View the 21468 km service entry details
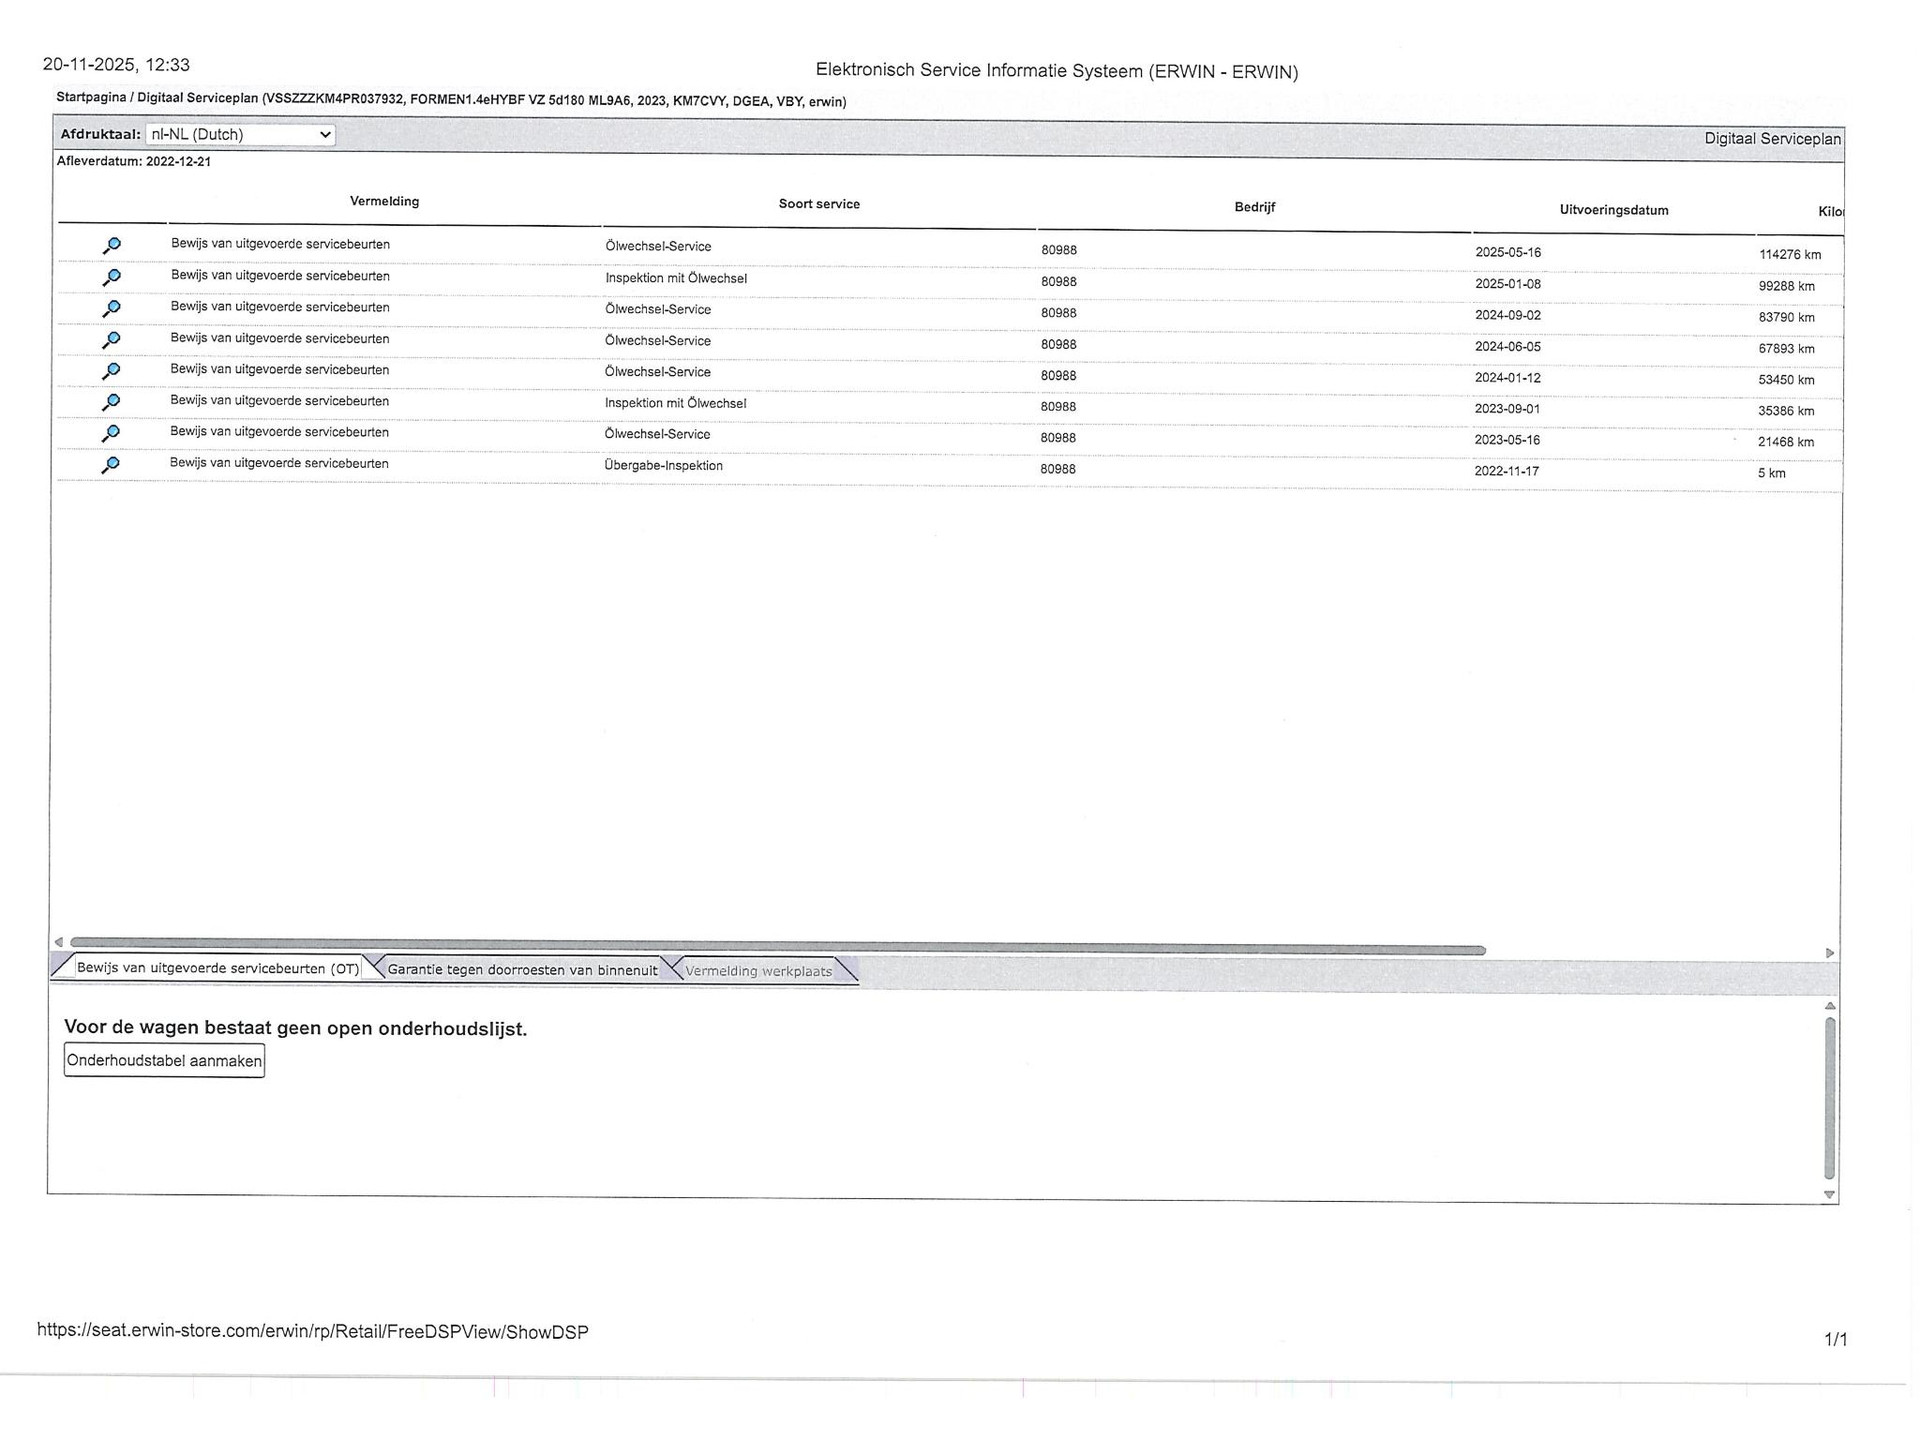This screenshot has width=1920, height=1440. coord(111,433)
